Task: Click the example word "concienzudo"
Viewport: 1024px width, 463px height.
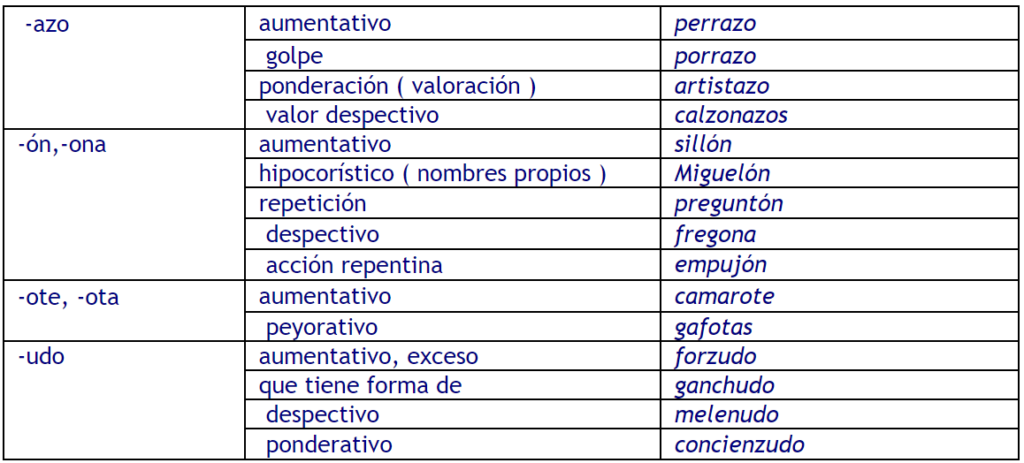Action: (x=739, y=445)
